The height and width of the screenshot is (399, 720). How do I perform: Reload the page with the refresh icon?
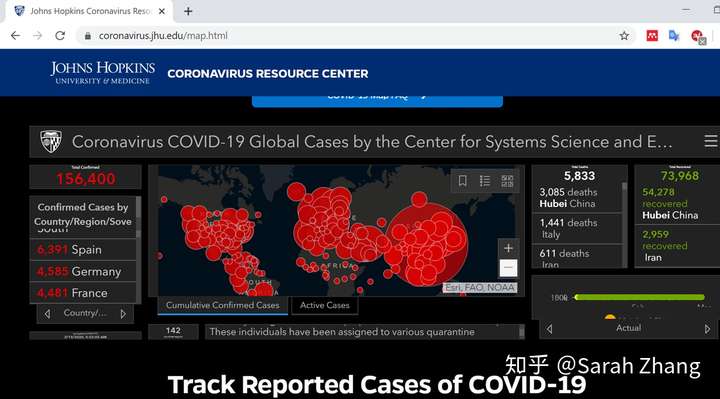[60, 36]
